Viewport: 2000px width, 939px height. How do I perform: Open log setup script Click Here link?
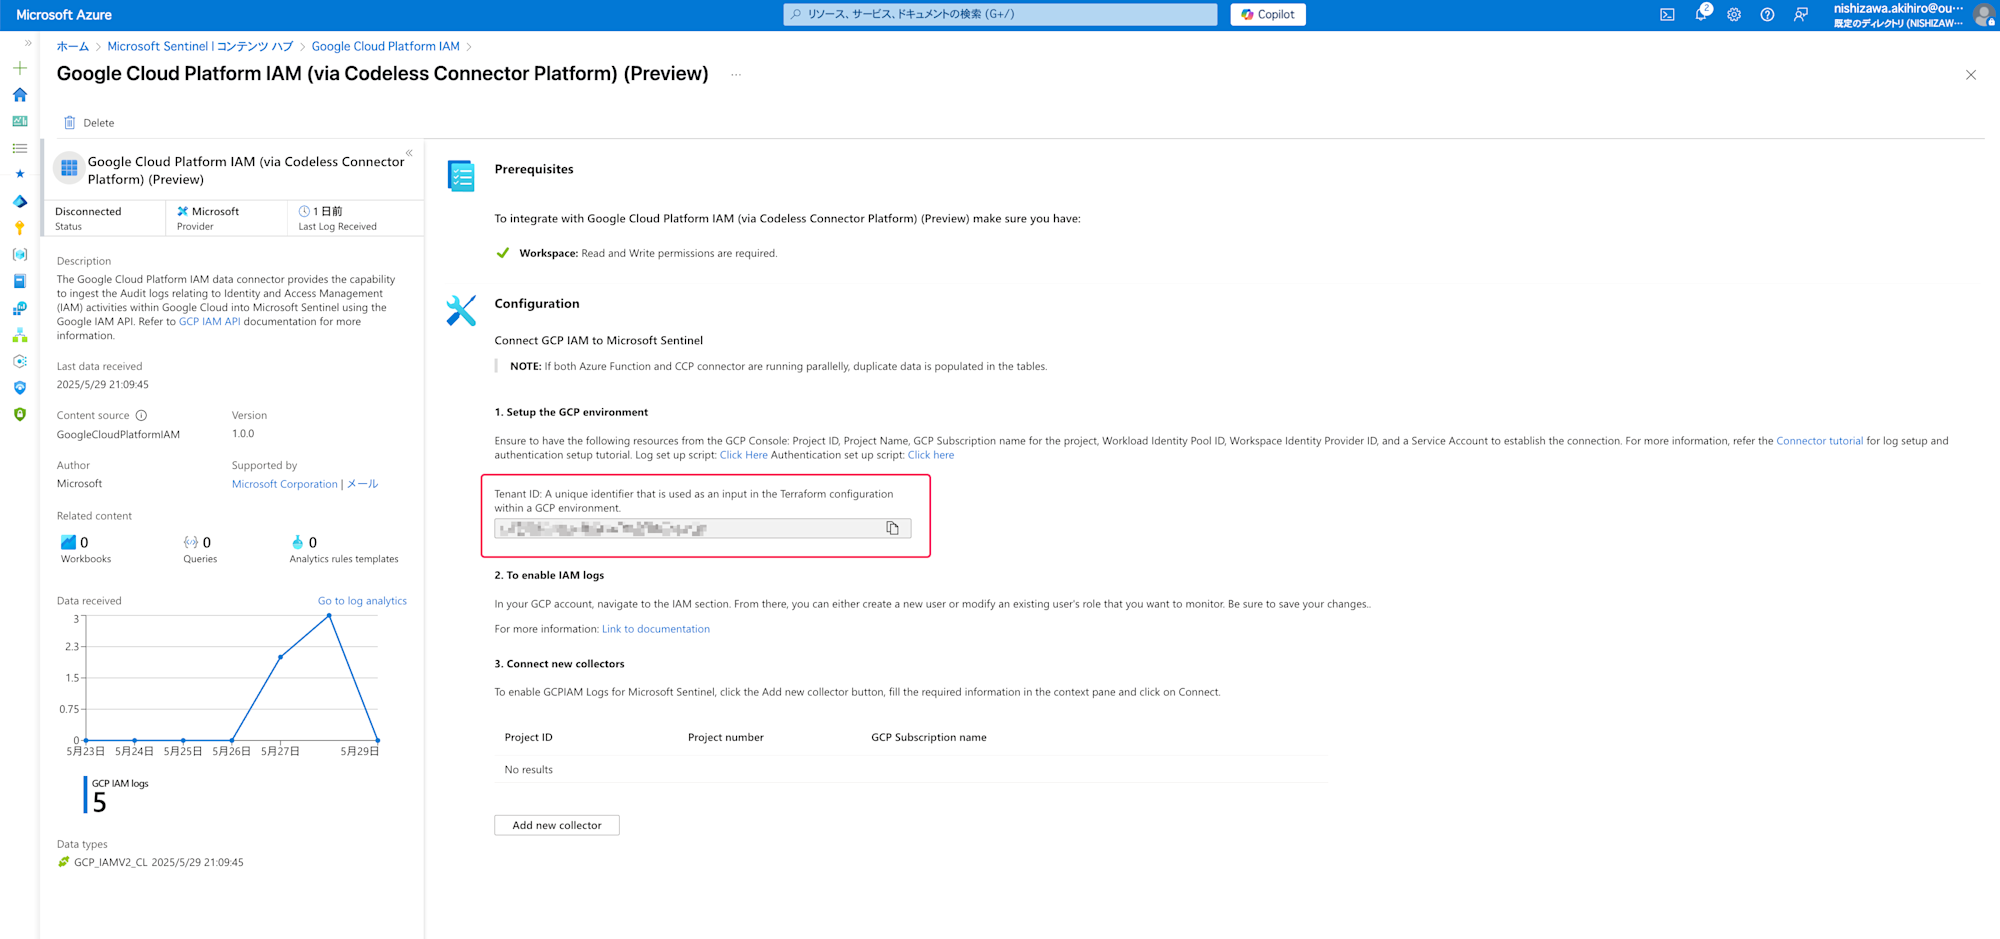pyautogui.click(x=743, y=455)
